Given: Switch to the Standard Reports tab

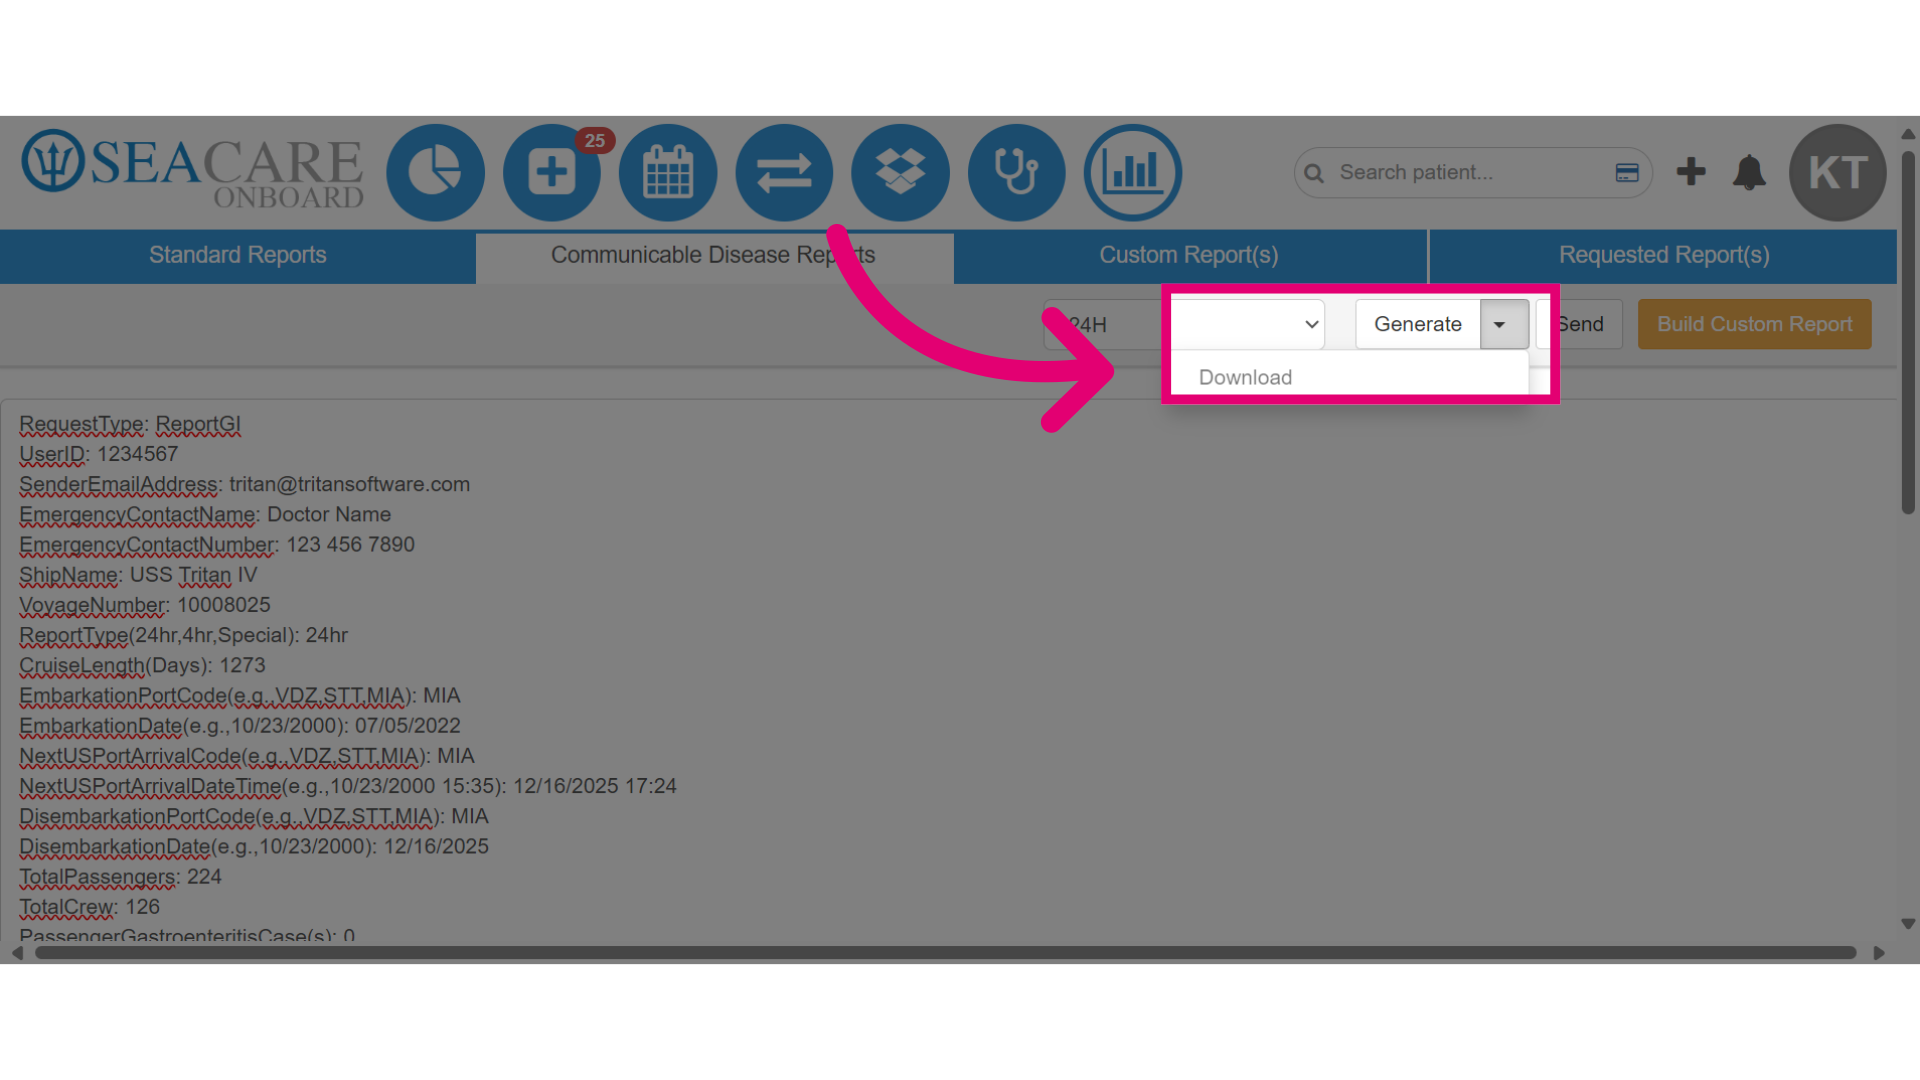Looking at the screenshot, I should tap(238, 256).
